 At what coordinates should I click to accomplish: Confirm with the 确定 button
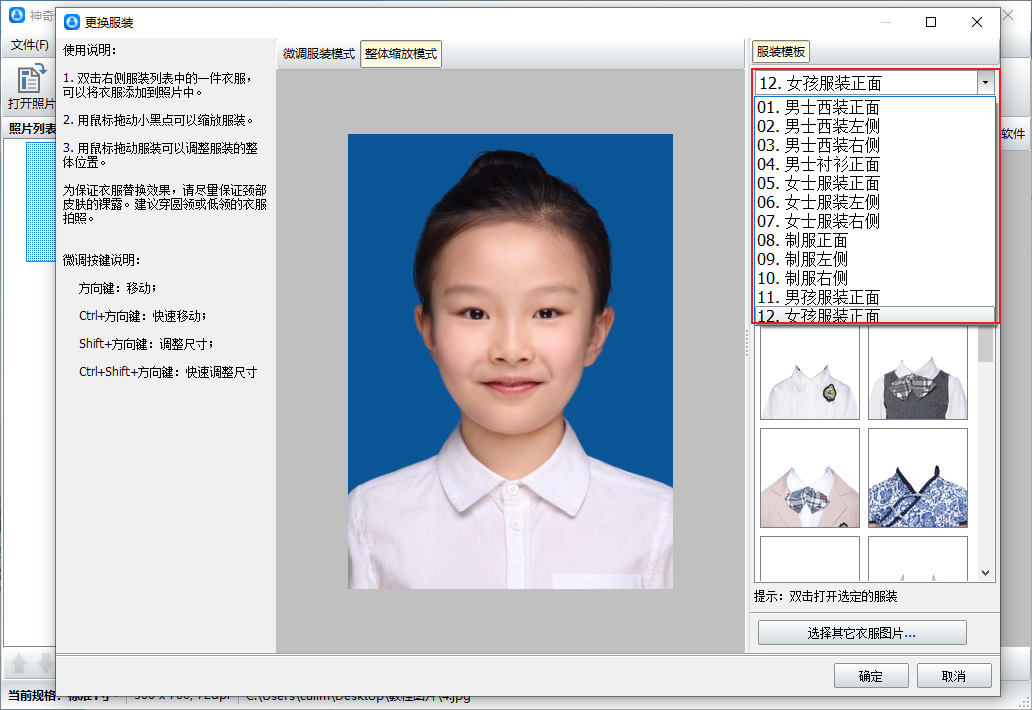click(871, 676)
